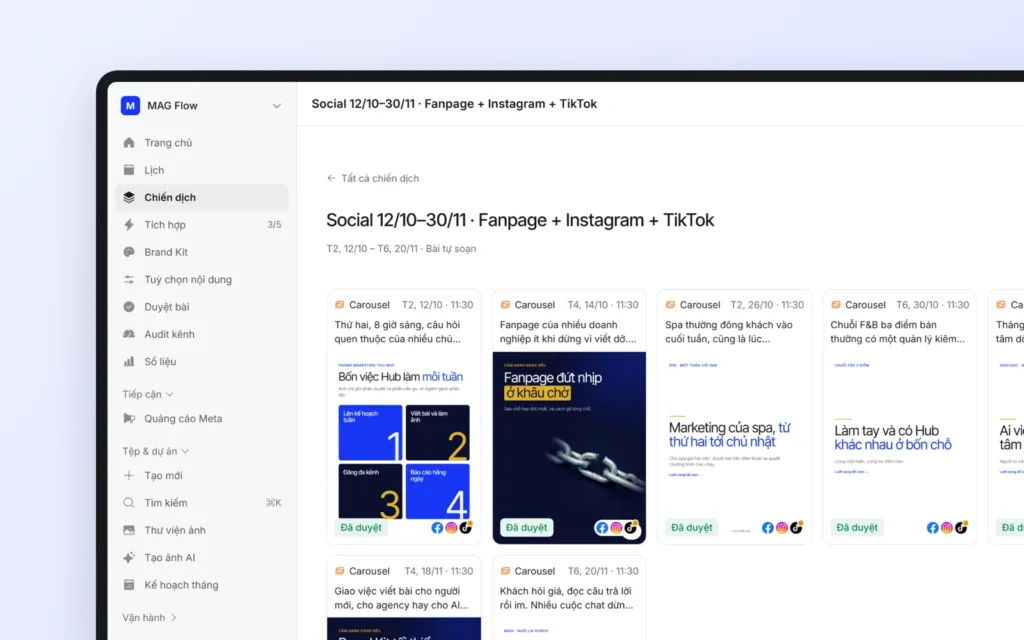This screenshot has height=640, width=1024.
Task: Click Đã duyệt badge on T6, 30/10 card
Action: click(x=857, y=528)
